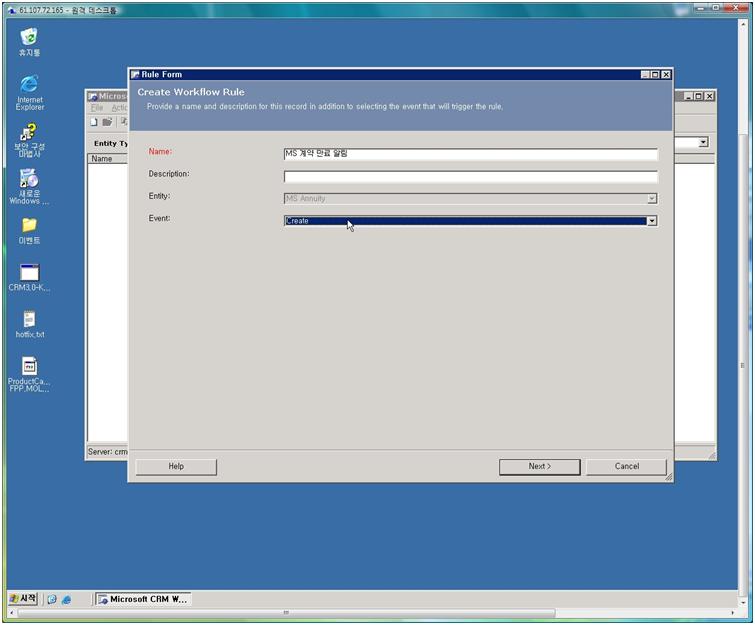Launch Internet Explorer from the desktop

[29, 92]
